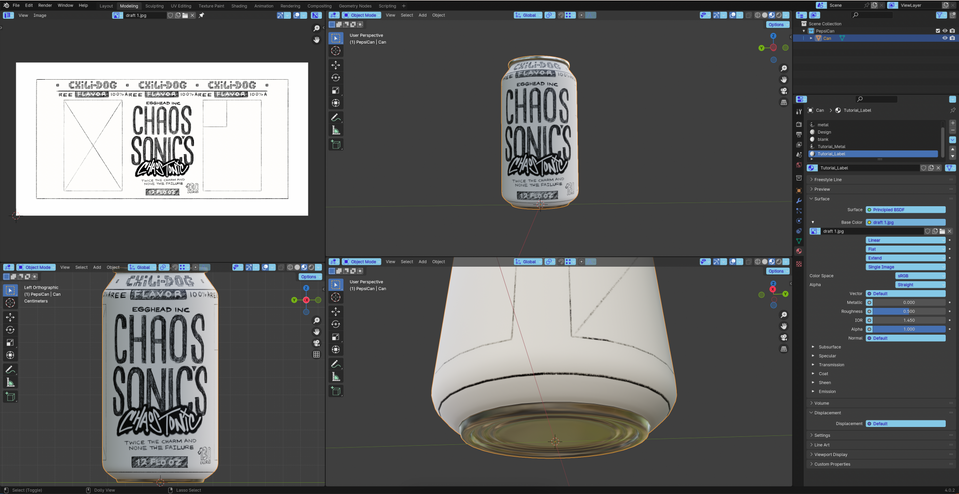Toggle the grid icon in Left Orthographic viewport
Image resolution: width=959 pixels, height=494 pixels.
[x=316, y=354]
